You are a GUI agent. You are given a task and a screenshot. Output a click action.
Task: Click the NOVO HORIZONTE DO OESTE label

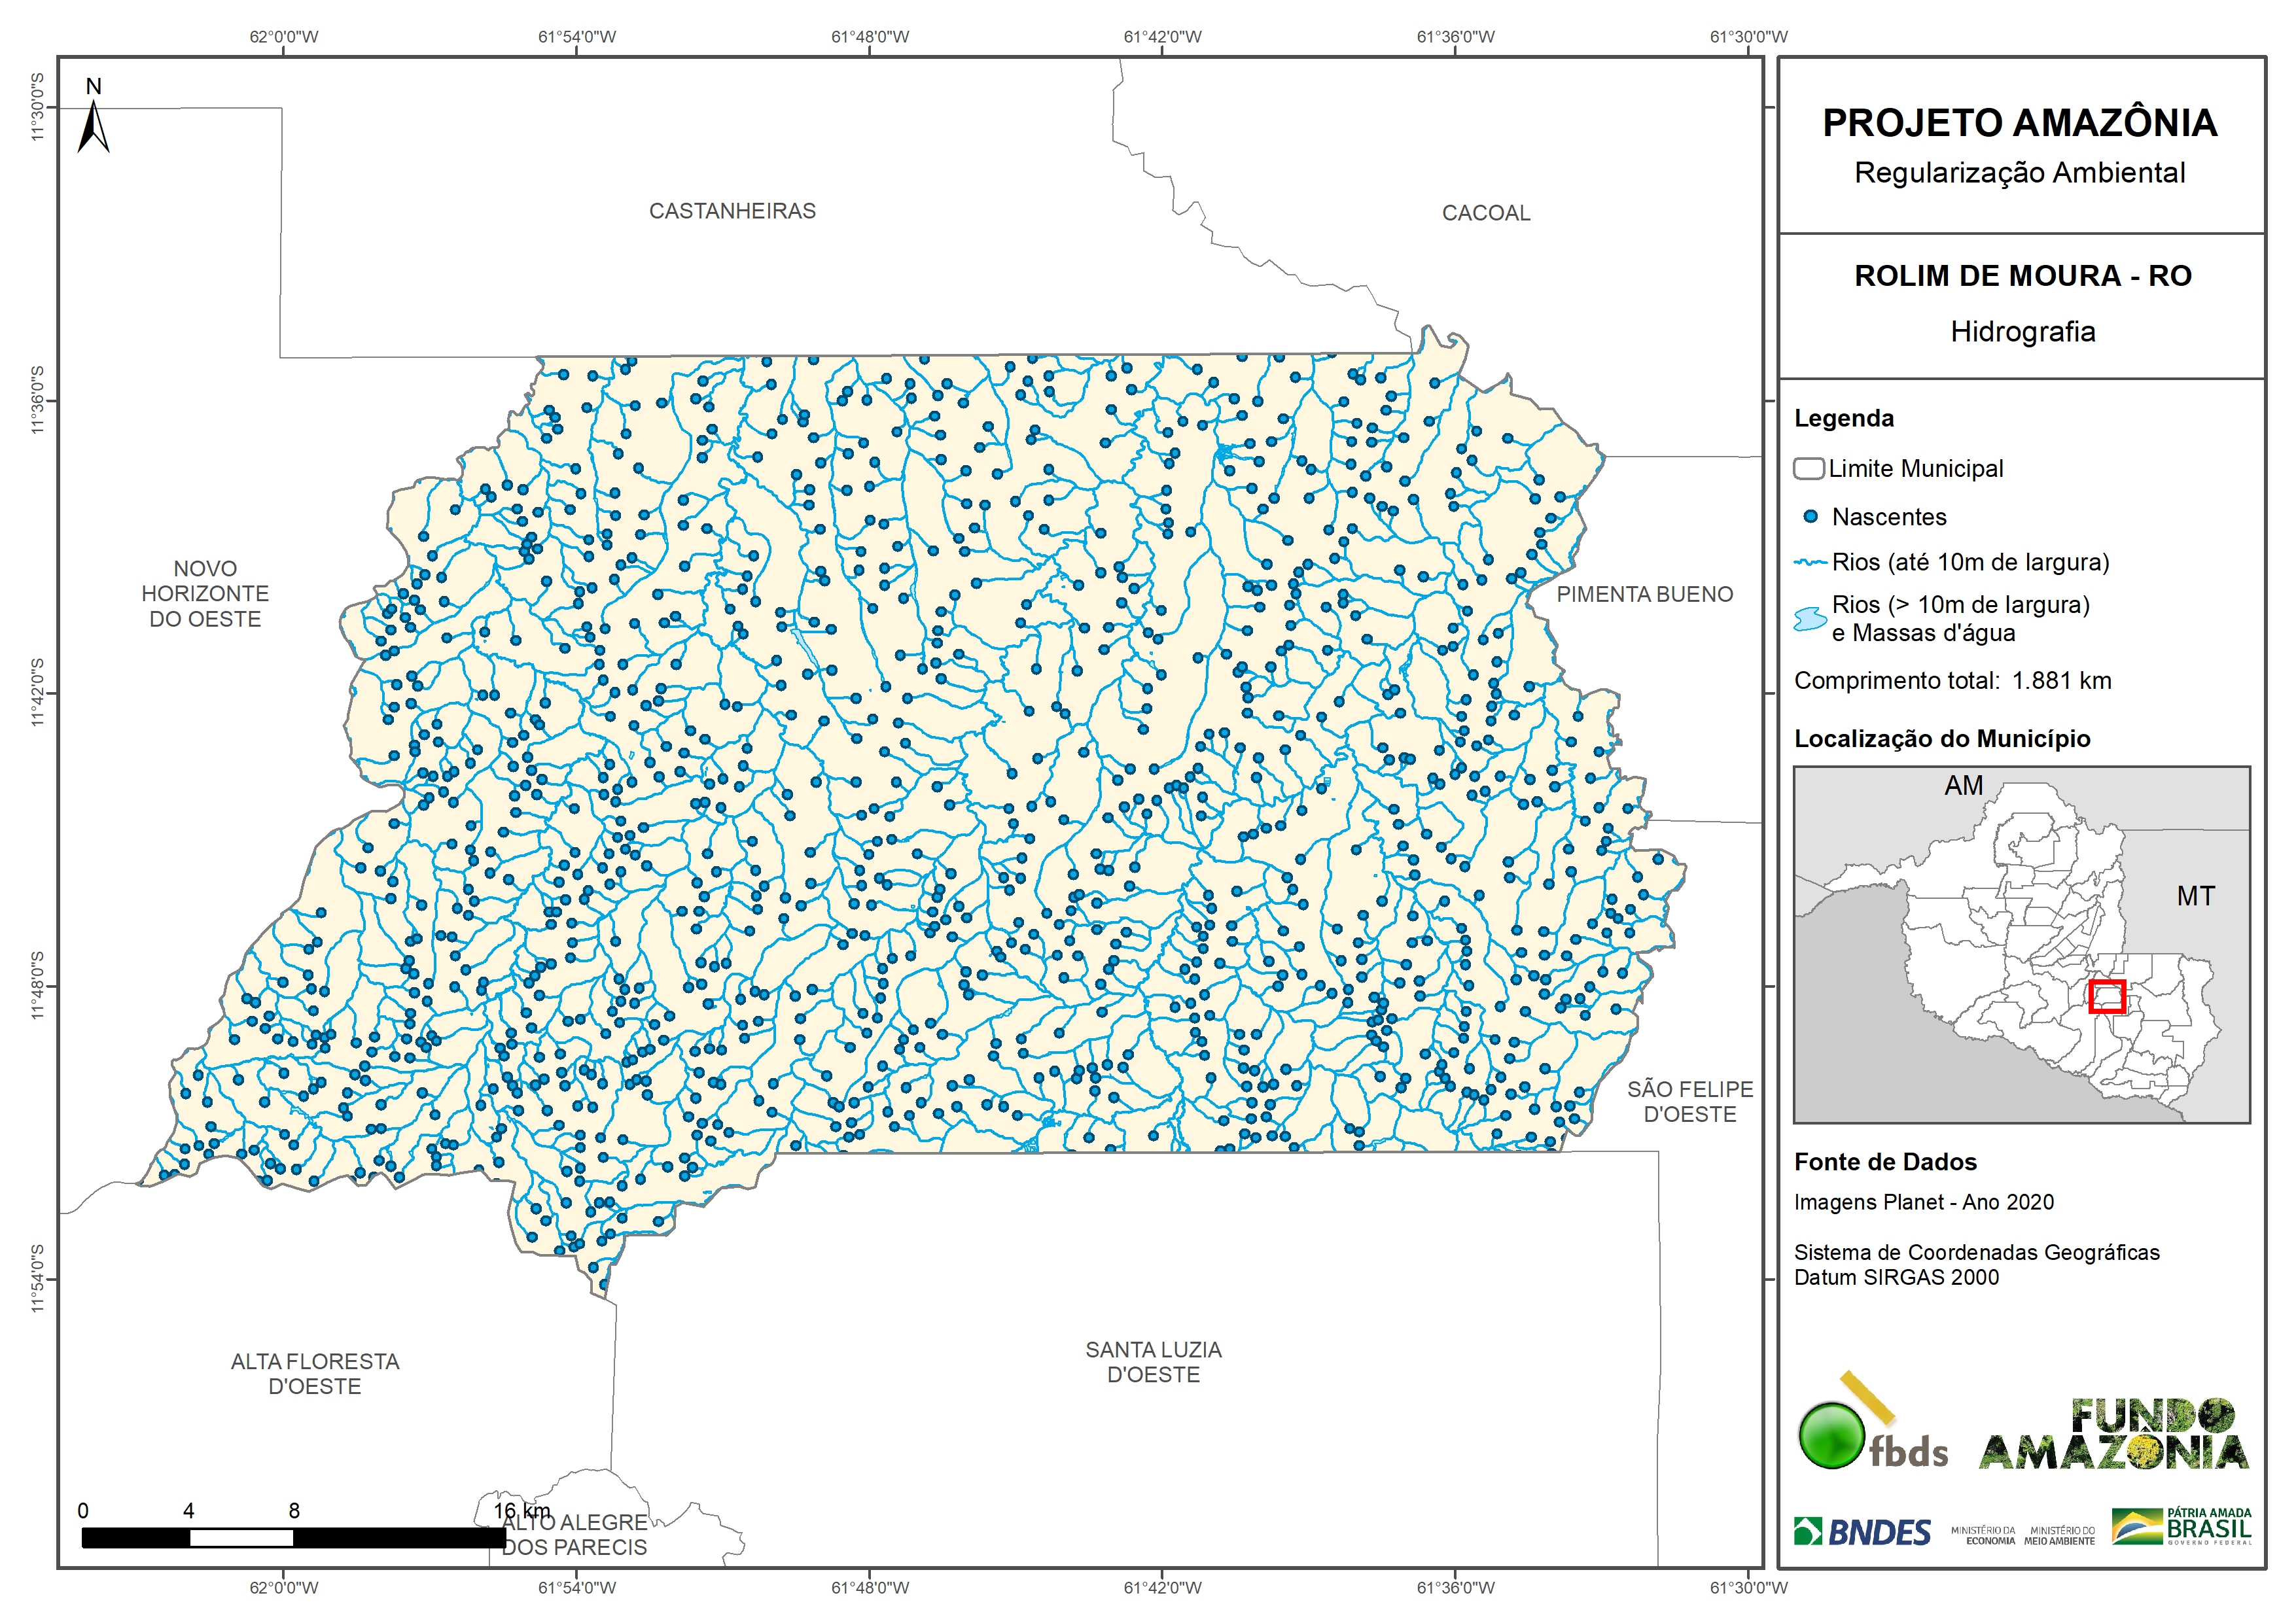click(x=205, y=594)
